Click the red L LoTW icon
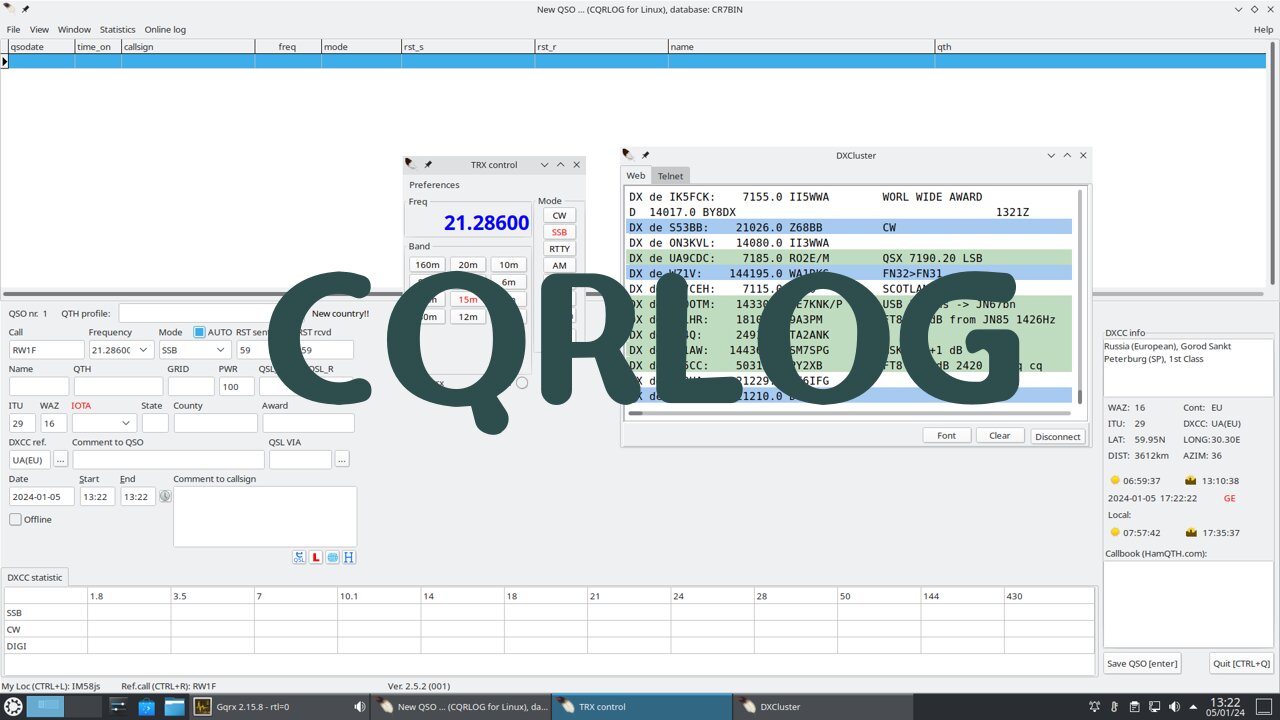 tap(316, 557)
